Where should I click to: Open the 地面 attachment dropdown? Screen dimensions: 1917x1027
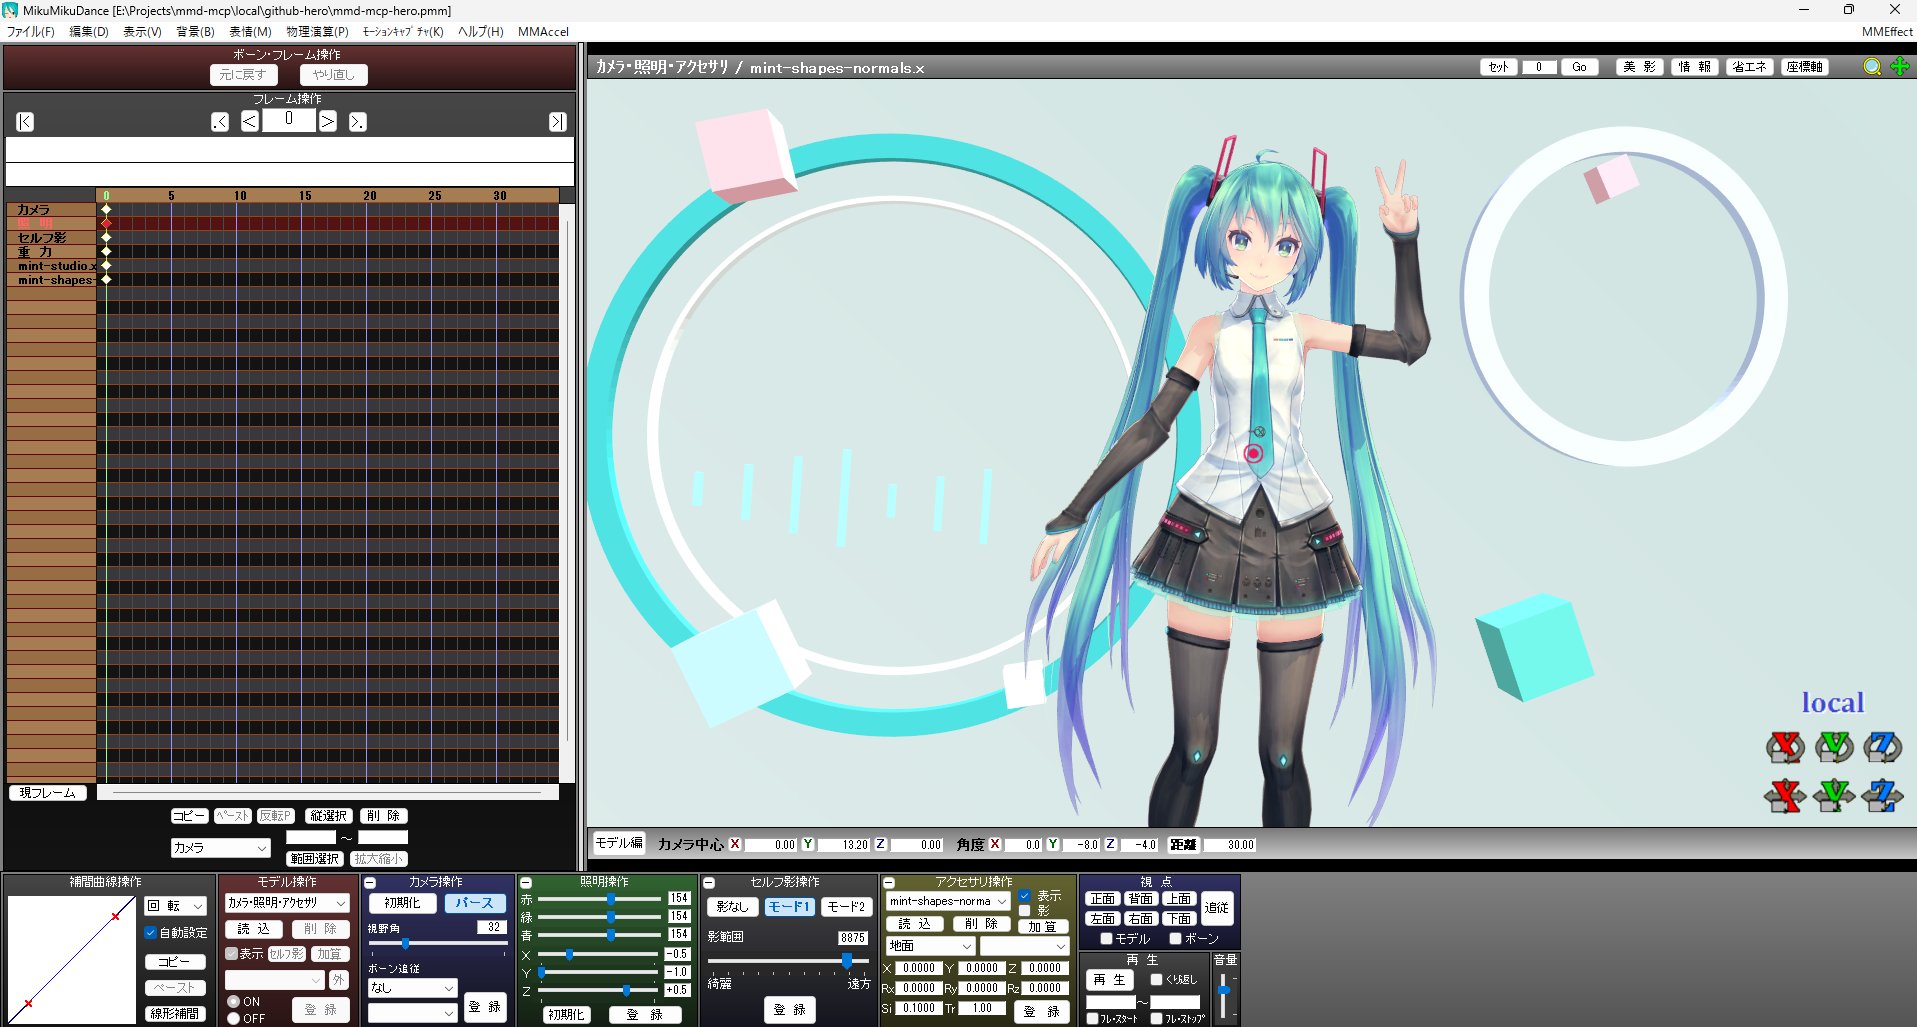930,946
